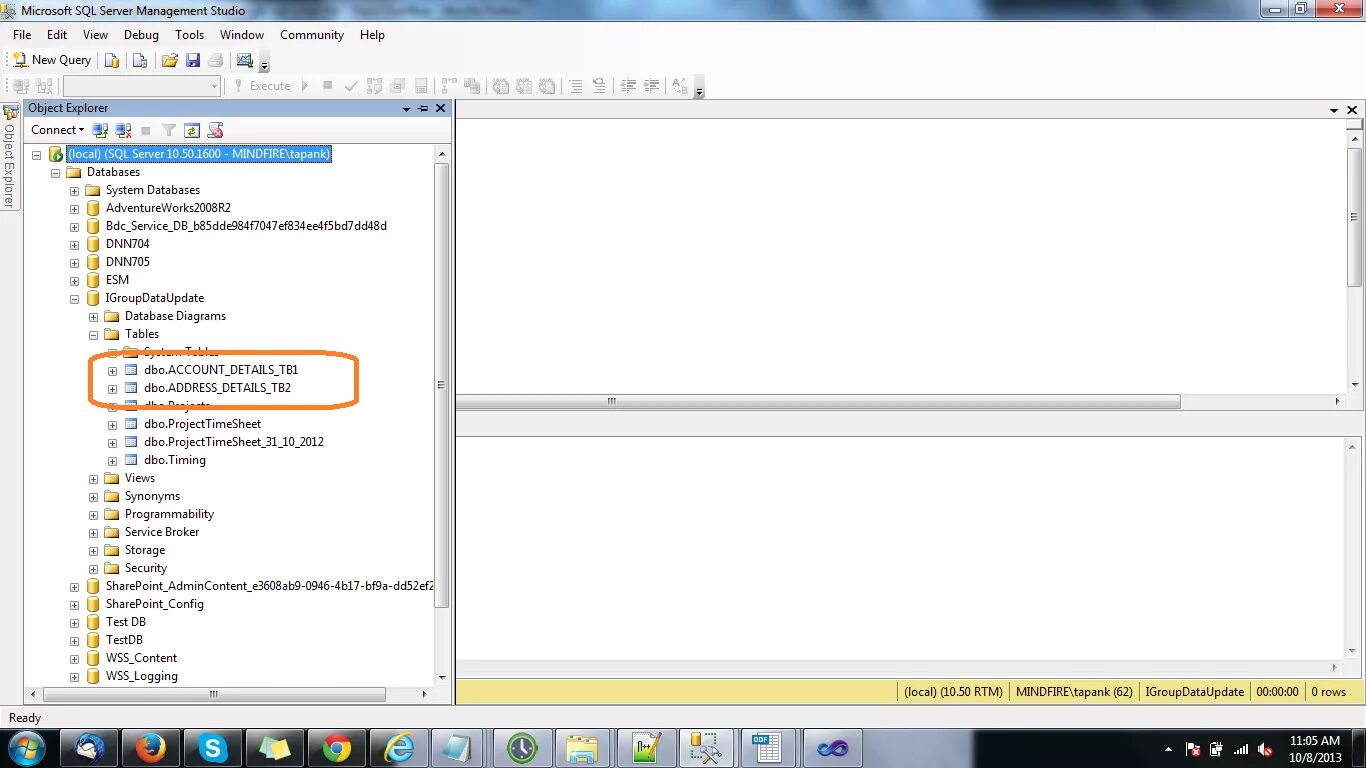
Task: Open the Connect dropdown in Object Explorer
Action: tap(57, 130)
